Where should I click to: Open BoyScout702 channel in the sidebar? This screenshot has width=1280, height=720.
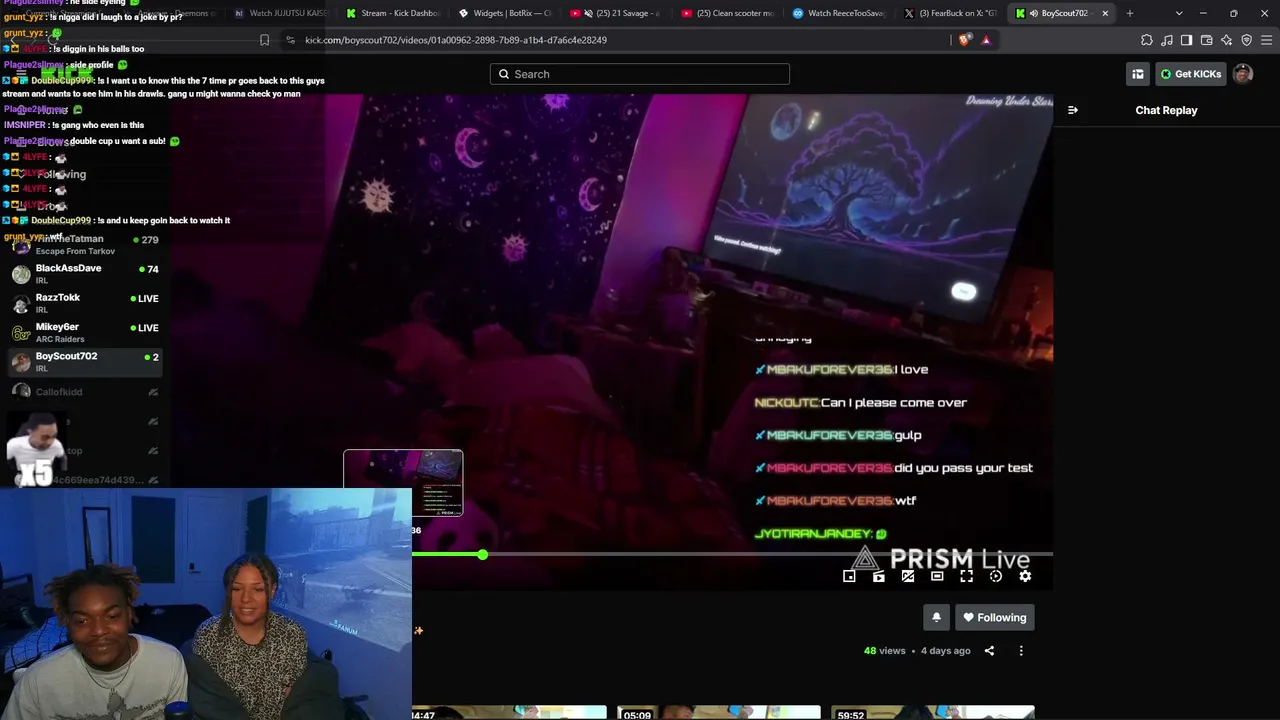pos(83,361)
